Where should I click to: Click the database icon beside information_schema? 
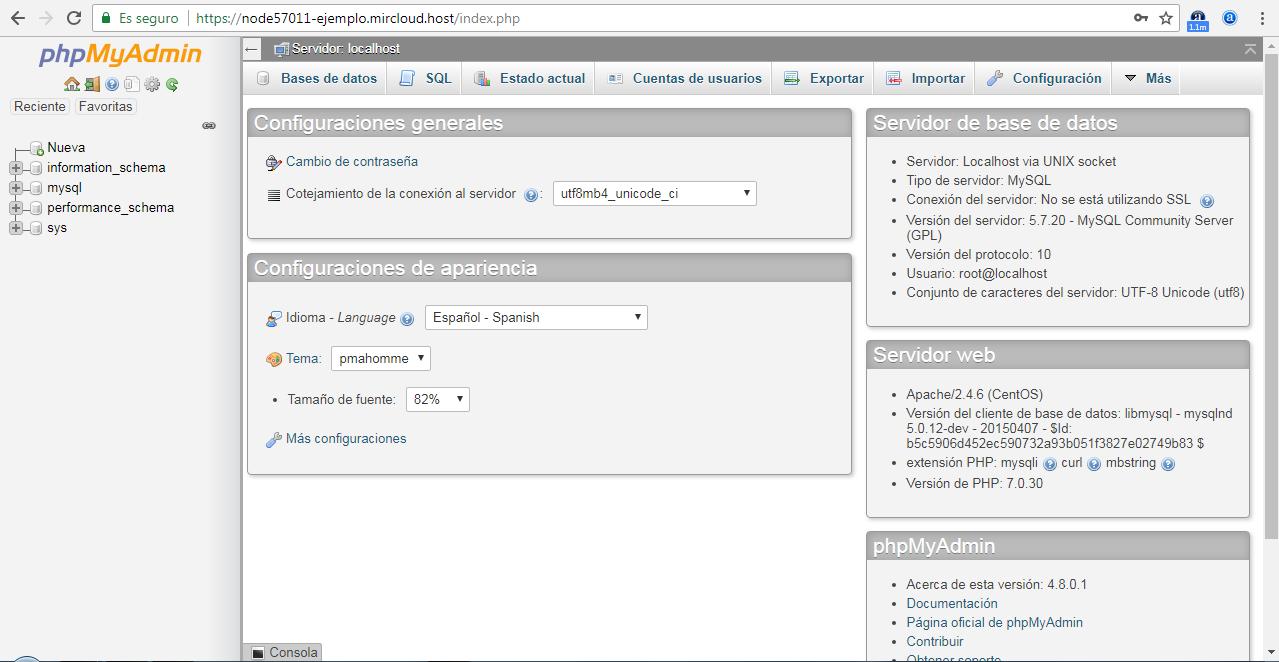[36, 168]
